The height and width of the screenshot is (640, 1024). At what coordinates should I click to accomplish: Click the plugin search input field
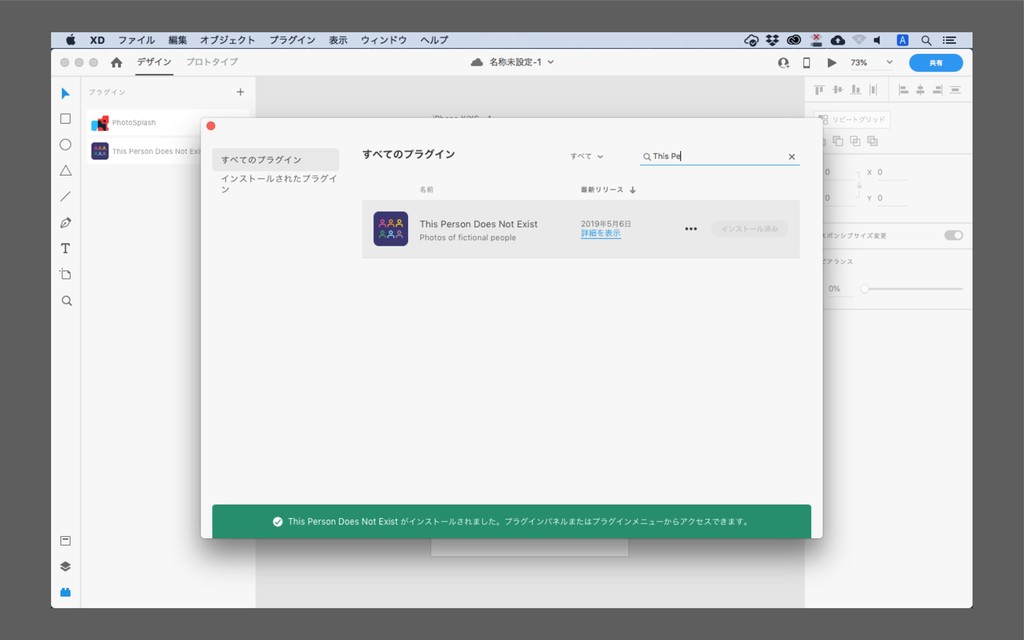(x=718, y=157)
